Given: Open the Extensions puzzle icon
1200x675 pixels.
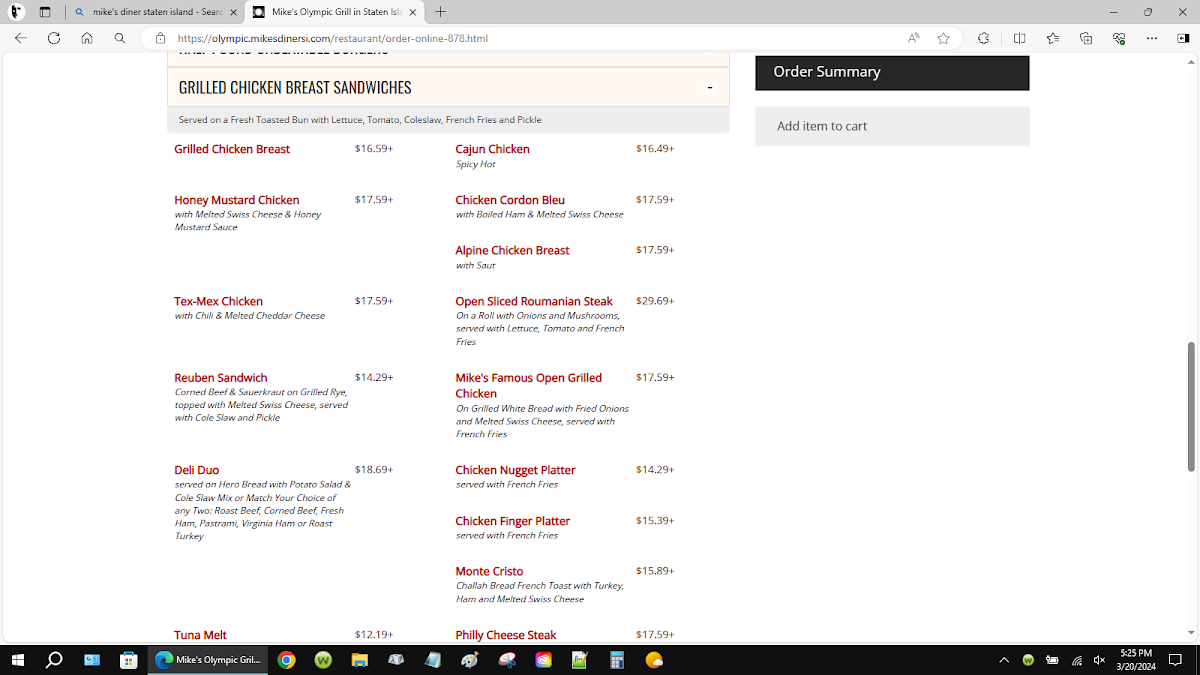Looking at the screenshot, I should pos(984,38).
